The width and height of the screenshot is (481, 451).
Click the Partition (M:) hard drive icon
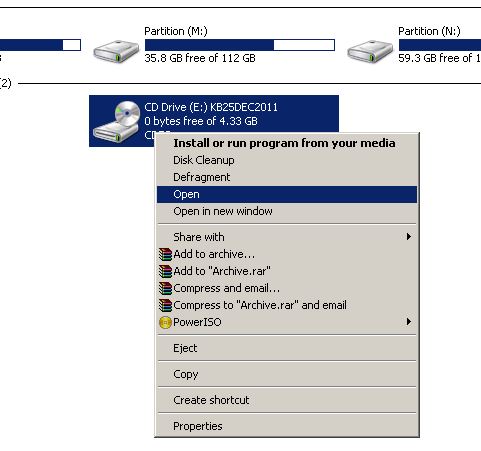(x=116, y=51)
